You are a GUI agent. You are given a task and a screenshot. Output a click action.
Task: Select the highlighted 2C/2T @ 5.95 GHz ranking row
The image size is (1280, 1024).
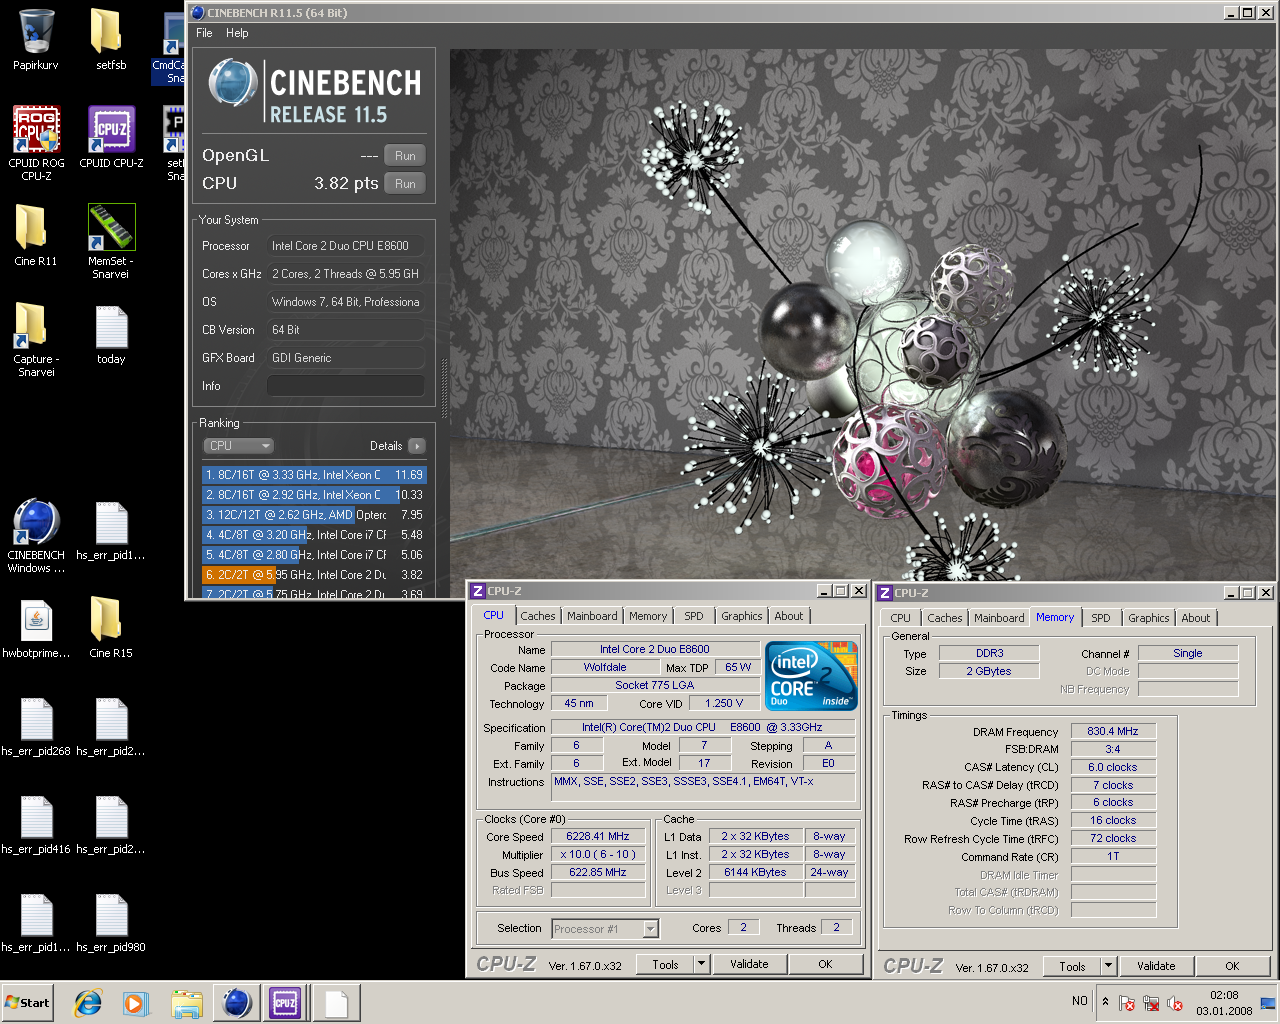tap(314, 575)
